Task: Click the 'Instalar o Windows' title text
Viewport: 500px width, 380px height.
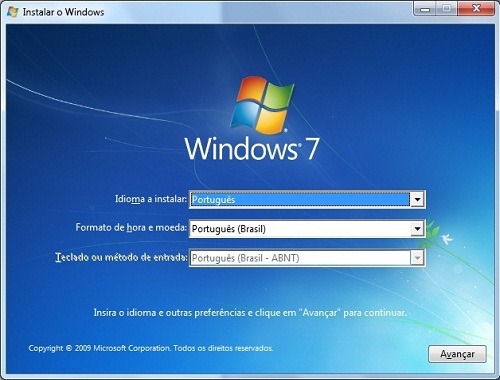Action: coord(63,12)
